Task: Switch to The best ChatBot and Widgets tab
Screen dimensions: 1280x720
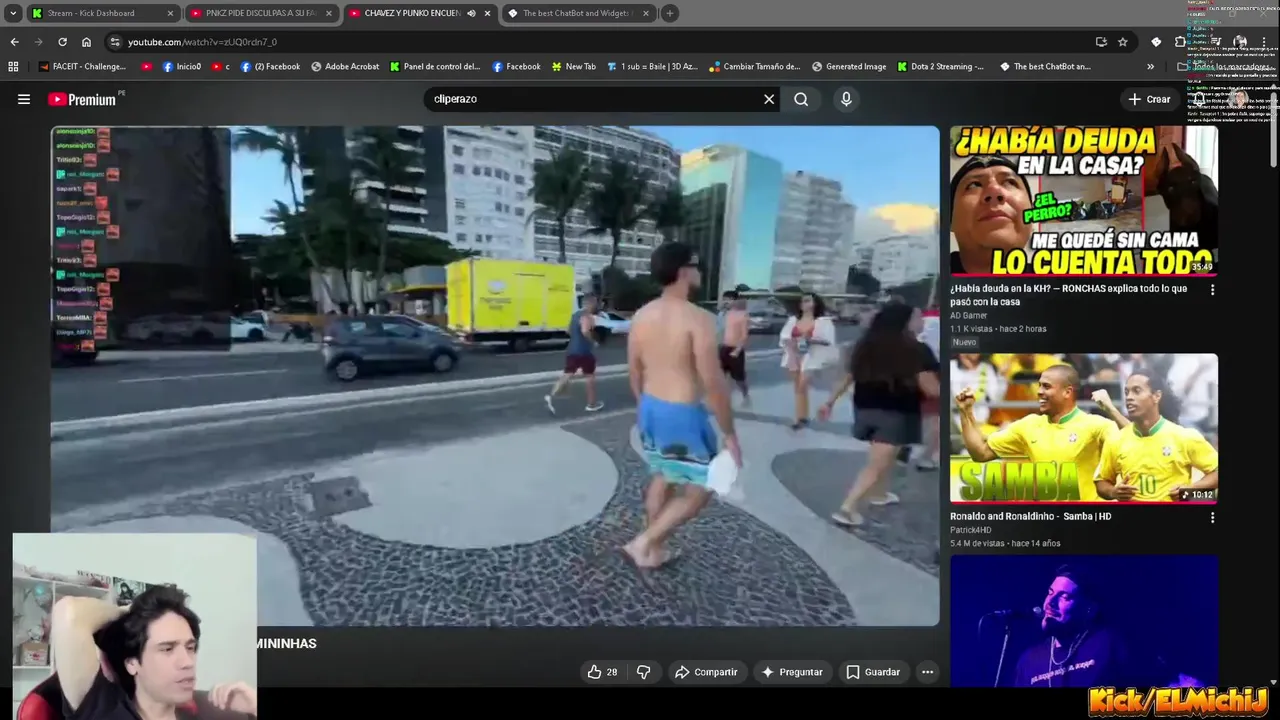Action: pos(578,13)
